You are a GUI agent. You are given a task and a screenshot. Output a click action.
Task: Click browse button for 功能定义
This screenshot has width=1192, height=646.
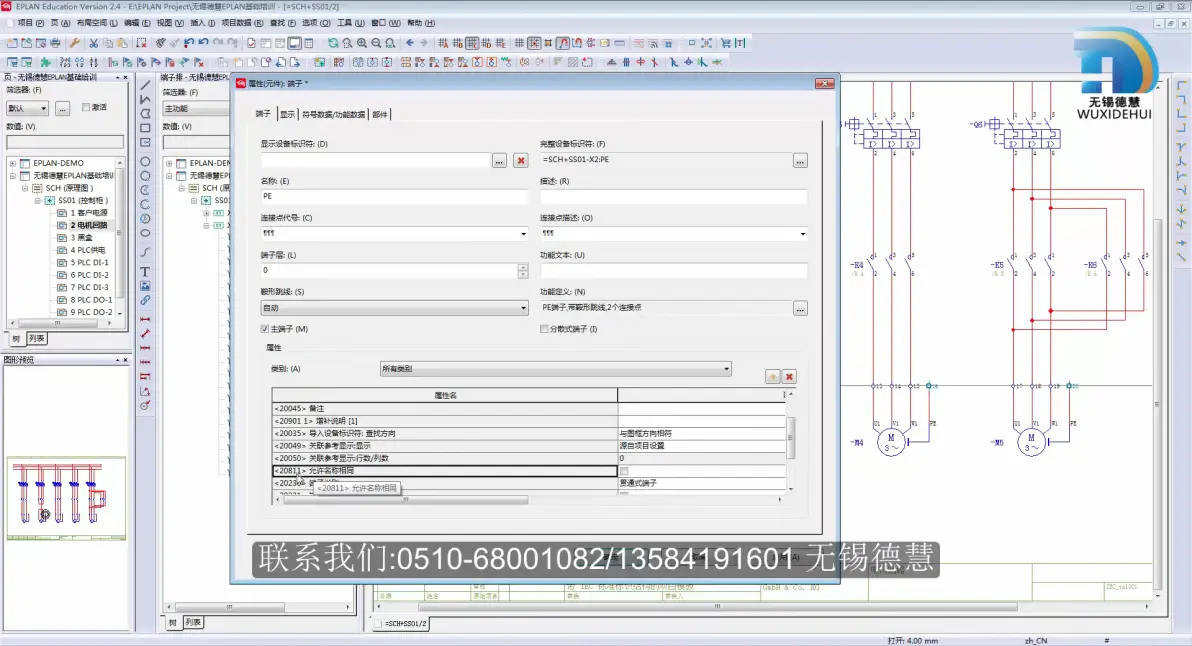800,309
